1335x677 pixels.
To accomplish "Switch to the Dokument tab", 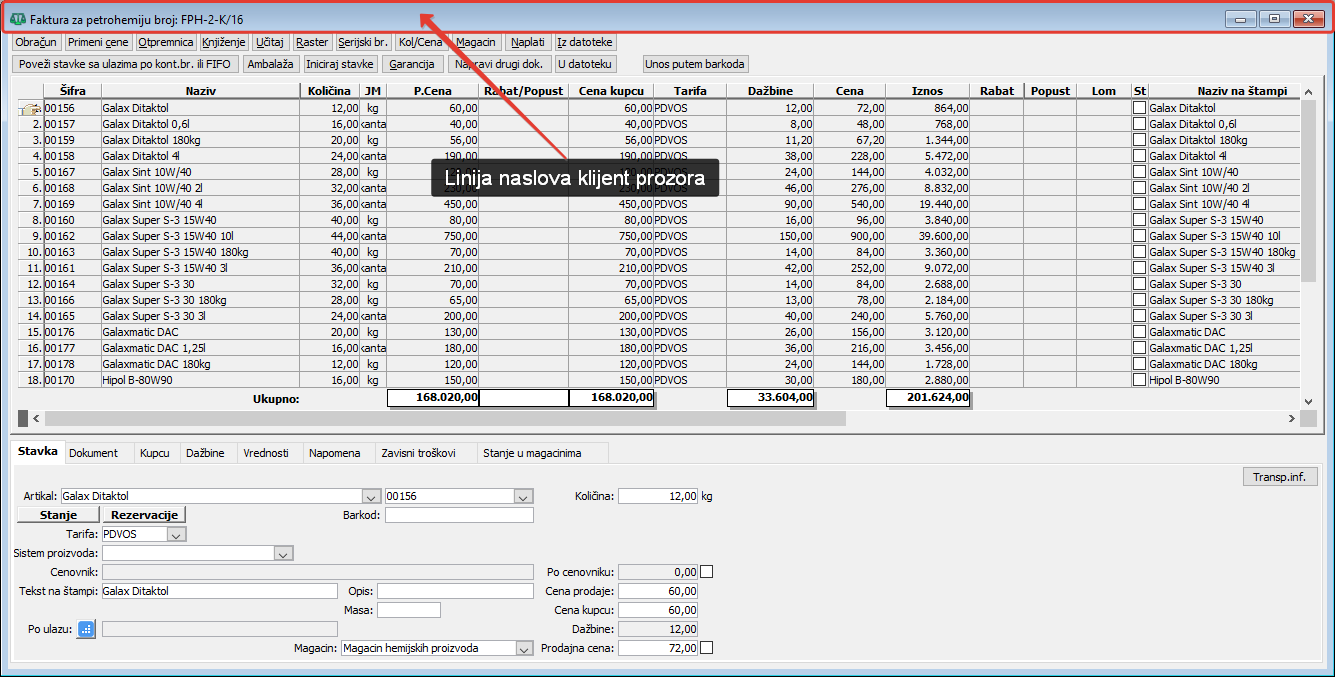I will point(93,453).
